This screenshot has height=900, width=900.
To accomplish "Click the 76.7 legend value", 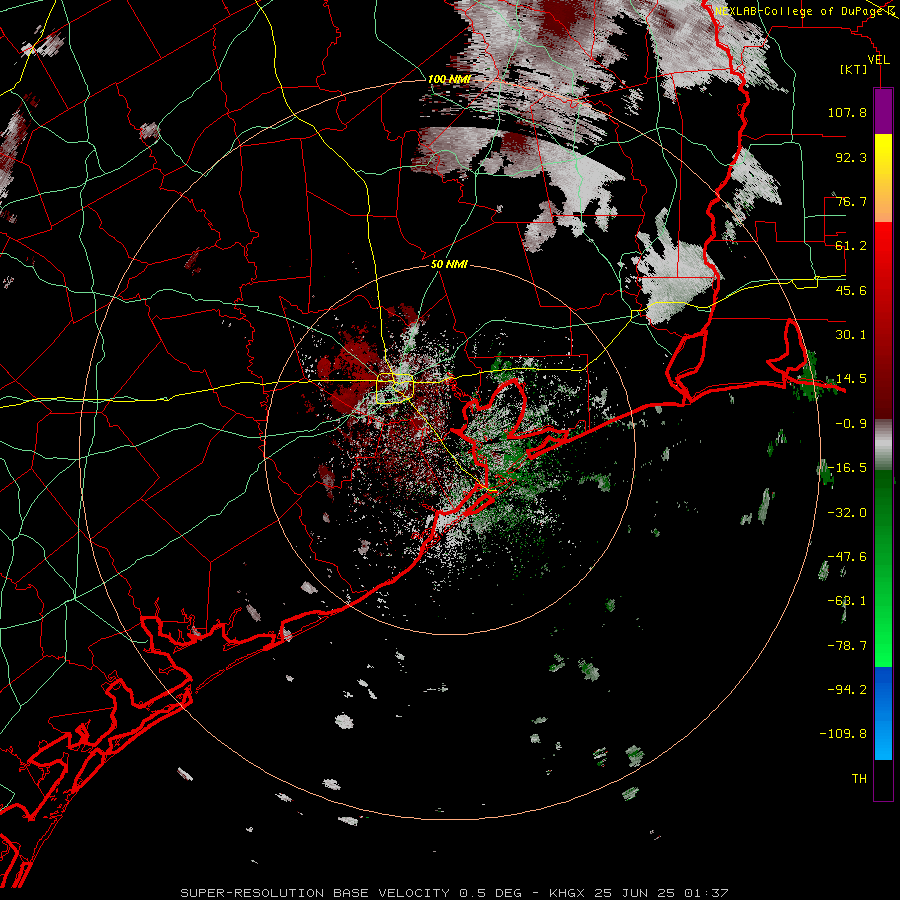I will click(x=851, y=201).
